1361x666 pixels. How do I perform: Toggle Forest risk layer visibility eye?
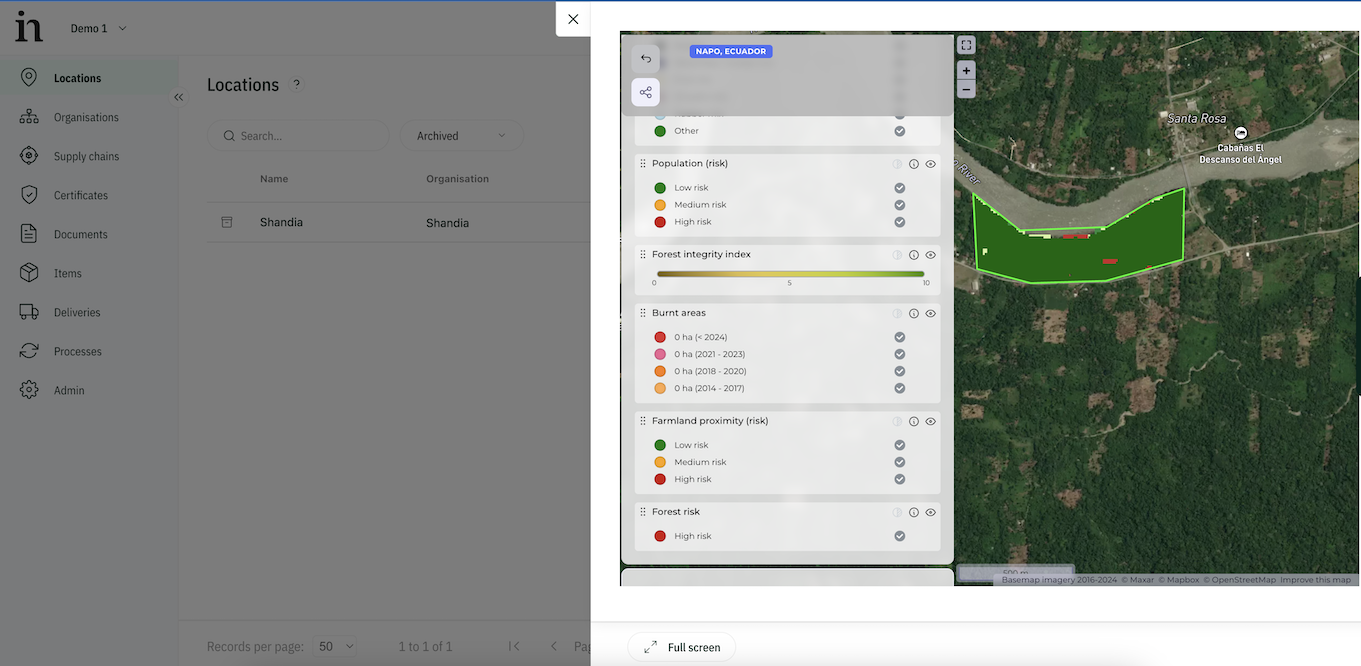pos(930,513)
